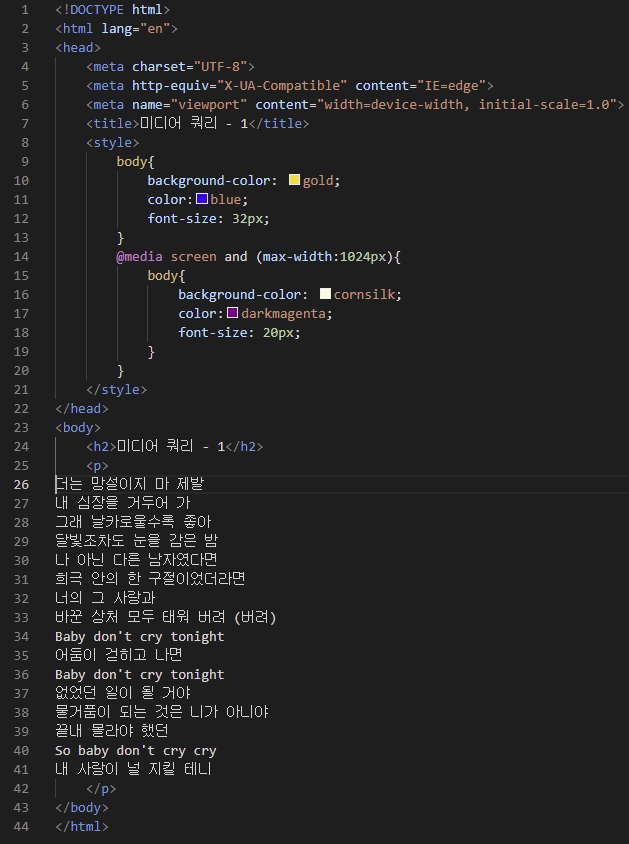Click the closing p tag
Image resolution: width=629 pixels, height=844 pixels.
[101, 789]
